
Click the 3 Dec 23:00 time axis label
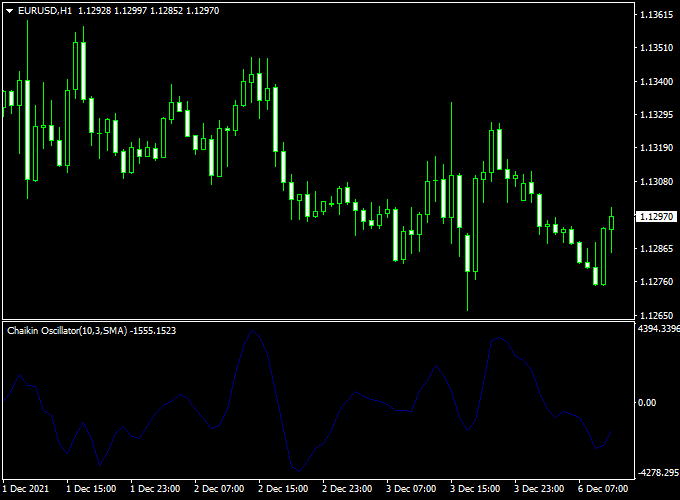(539, 489)
